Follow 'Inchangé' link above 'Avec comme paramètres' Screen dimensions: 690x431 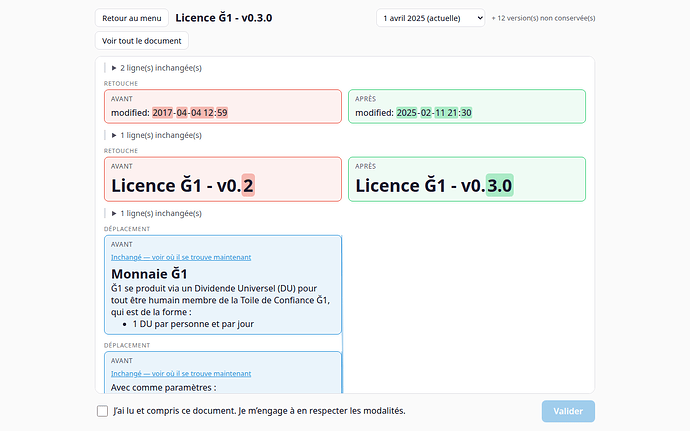[x=181, y=373]
